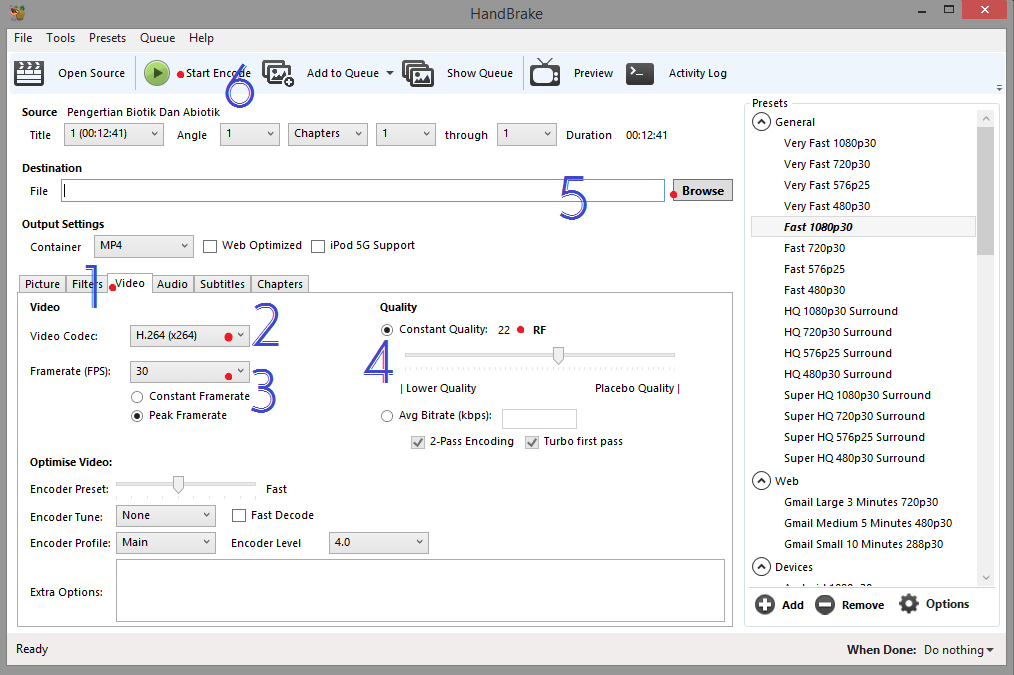Switch to the Audio tab
Image resolution: width=1014 pixels, height=675 pixels.
pos(172,284)
